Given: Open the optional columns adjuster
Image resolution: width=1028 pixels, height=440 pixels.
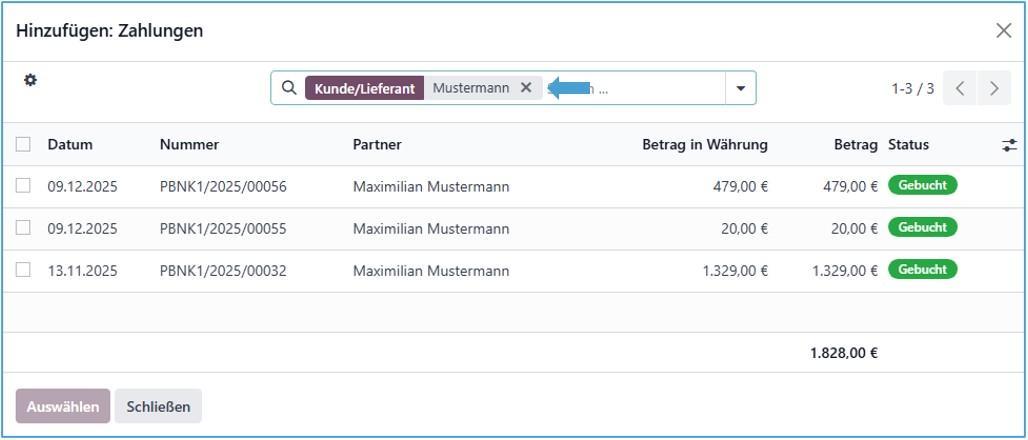Looking at the screenshot, I should tap(1009, 145).
